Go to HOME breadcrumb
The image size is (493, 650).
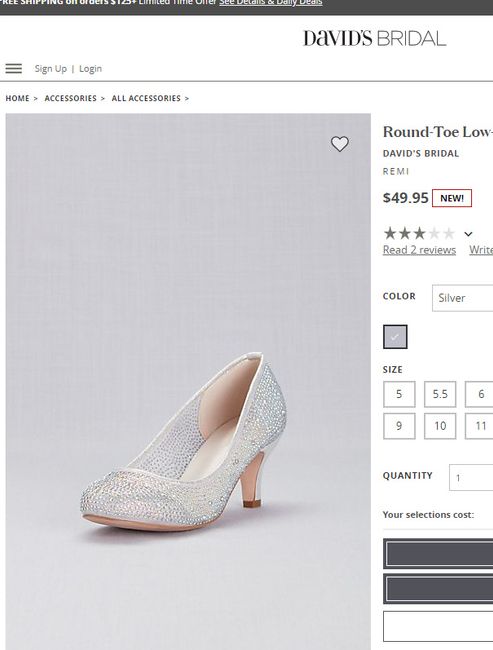tap(17, 98)
